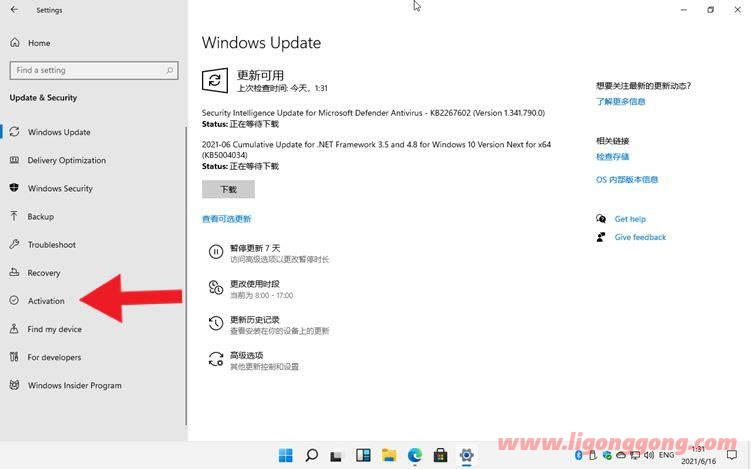Viewport: 751px width, 469px height.
Task: Click the Get help link
Action: pyautogui.click(x=630, y=219)
